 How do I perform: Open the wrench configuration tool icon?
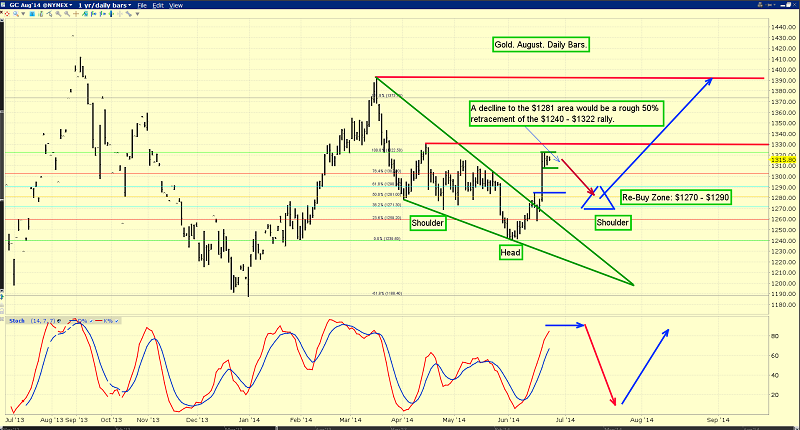click(x=129, y=14)
